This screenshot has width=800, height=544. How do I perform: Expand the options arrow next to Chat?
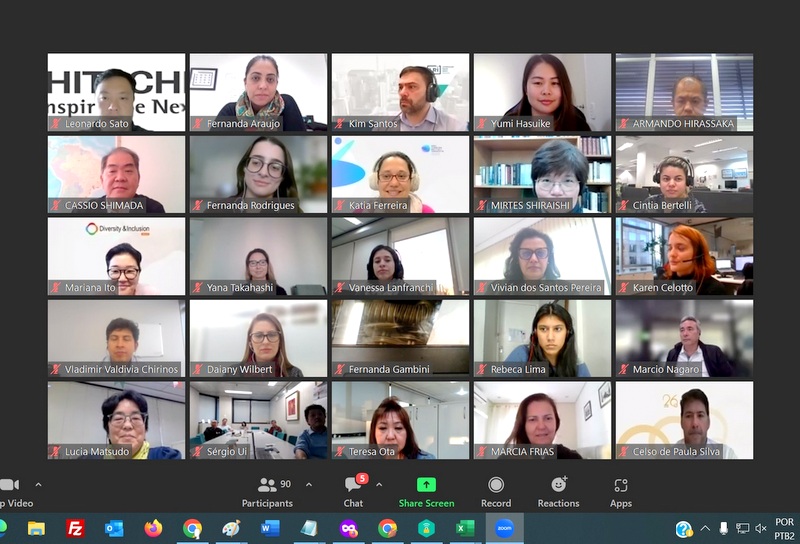pyautogui.click(x=379, y=484)
